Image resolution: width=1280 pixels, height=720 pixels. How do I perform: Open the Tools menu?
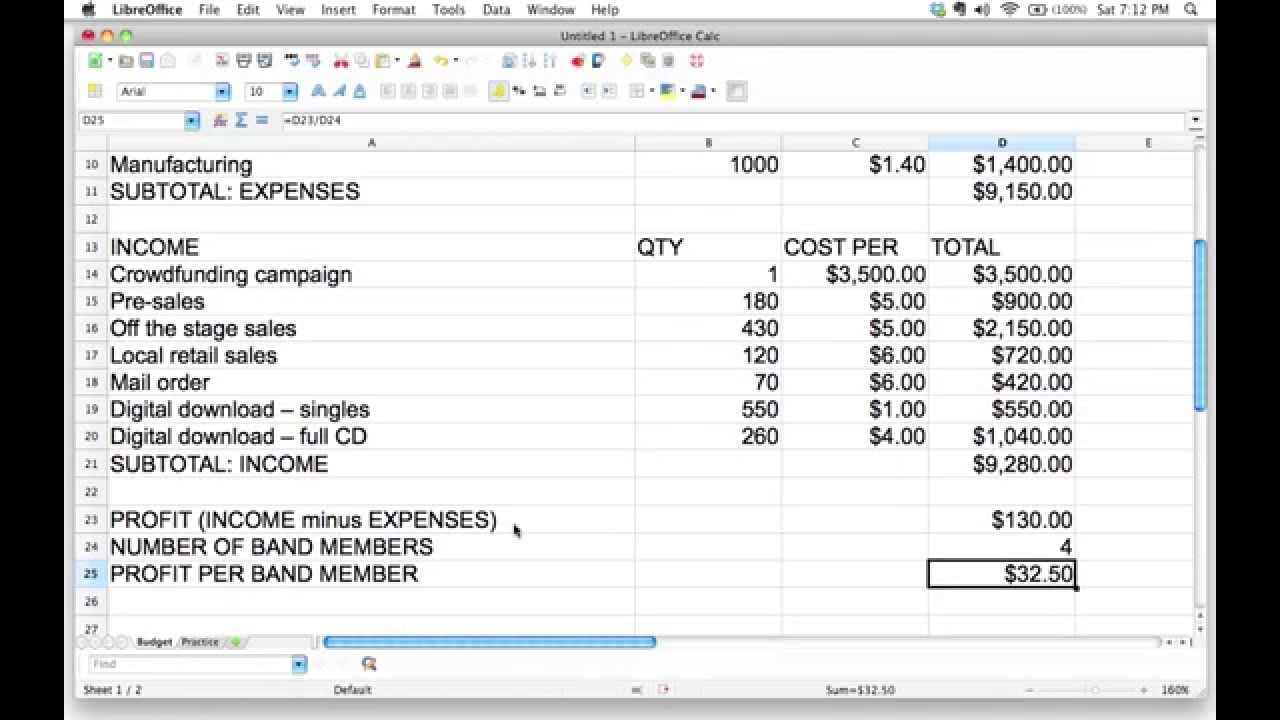(448, 9)
